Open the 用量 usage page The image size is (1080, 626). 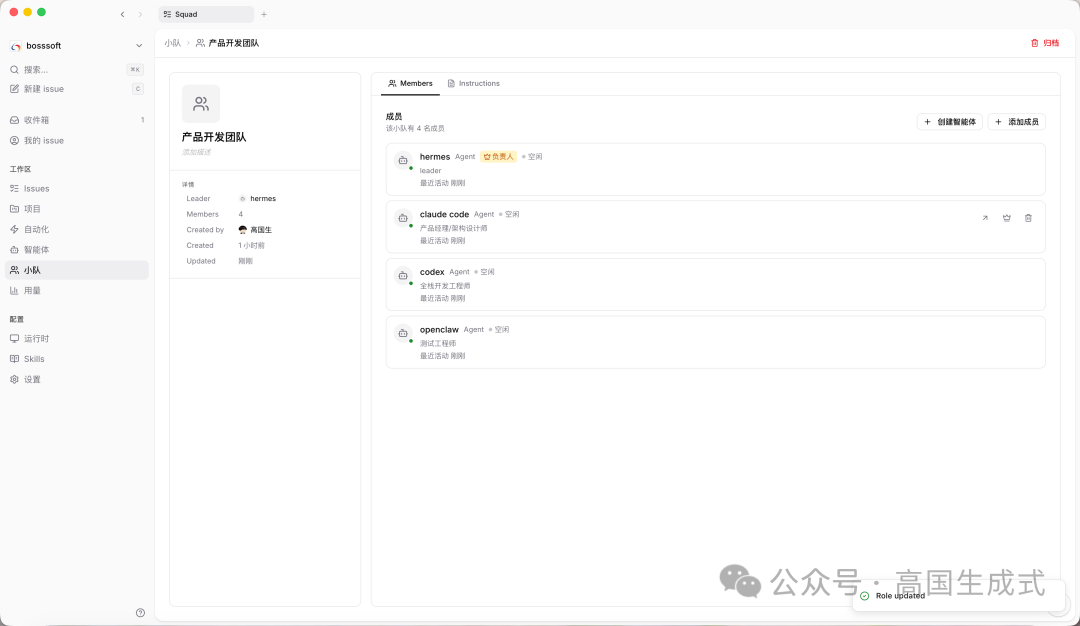click(76, 291)
